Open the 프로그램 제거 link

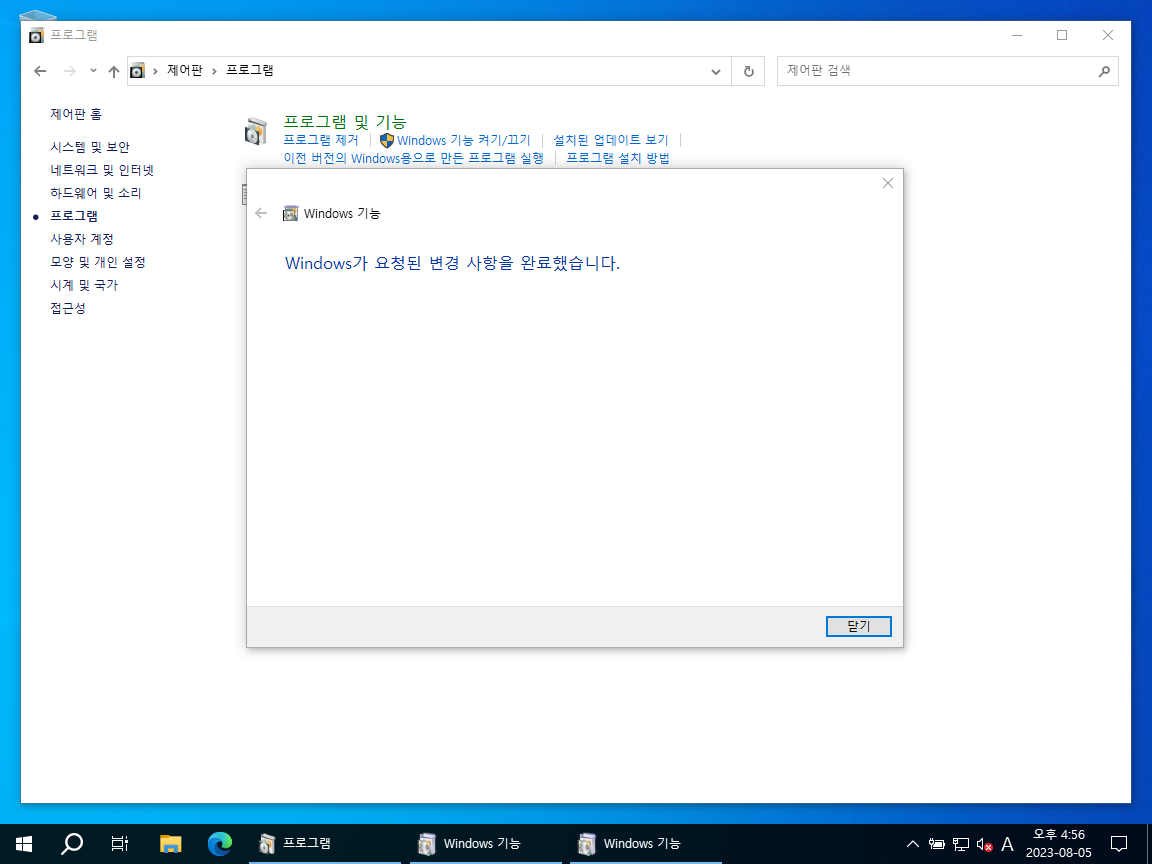pyautogui.click(x=321, y=140)
